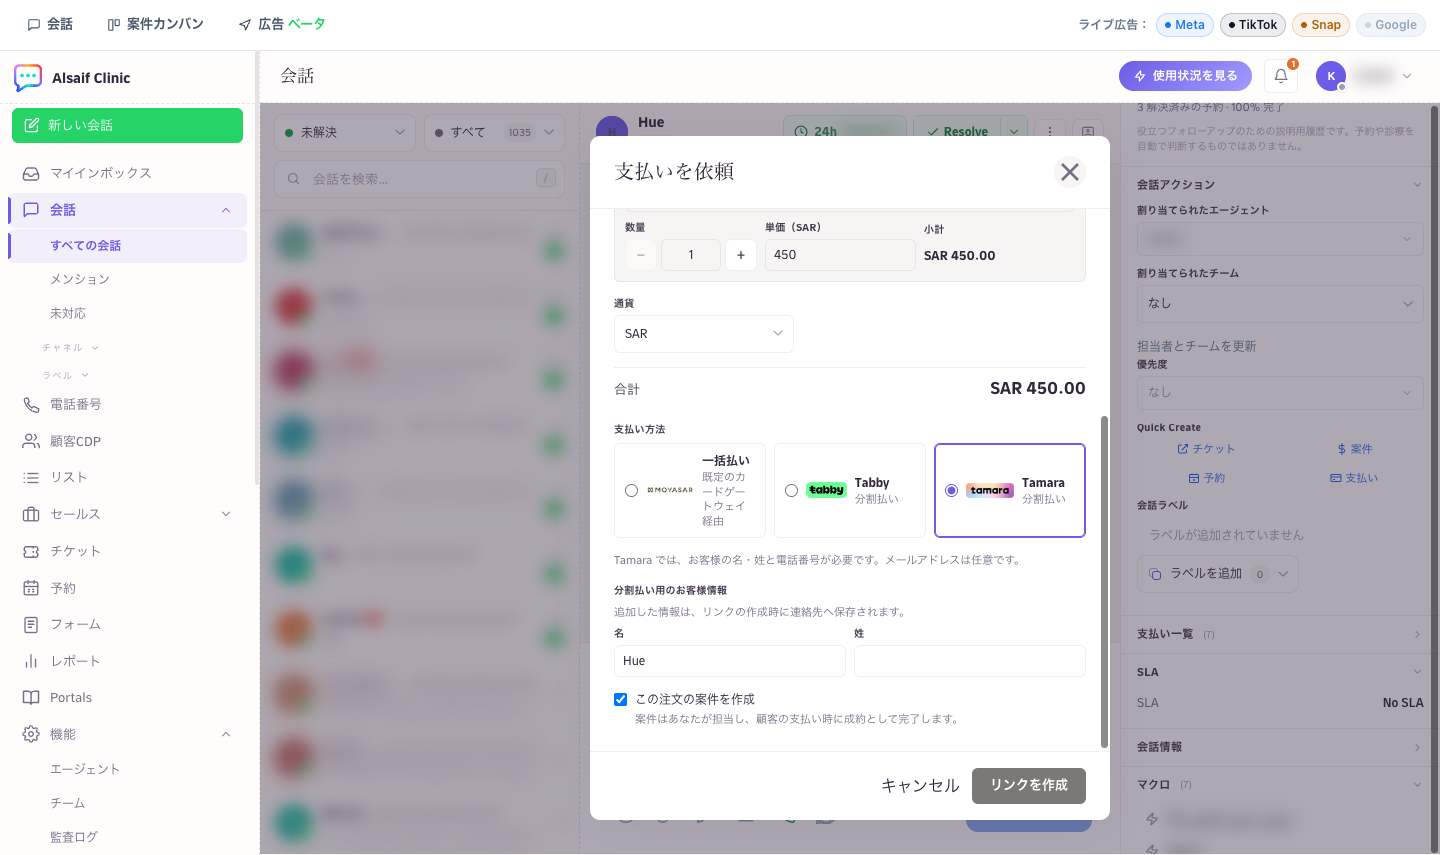Click the 単価 (SAR) price field

840,255
